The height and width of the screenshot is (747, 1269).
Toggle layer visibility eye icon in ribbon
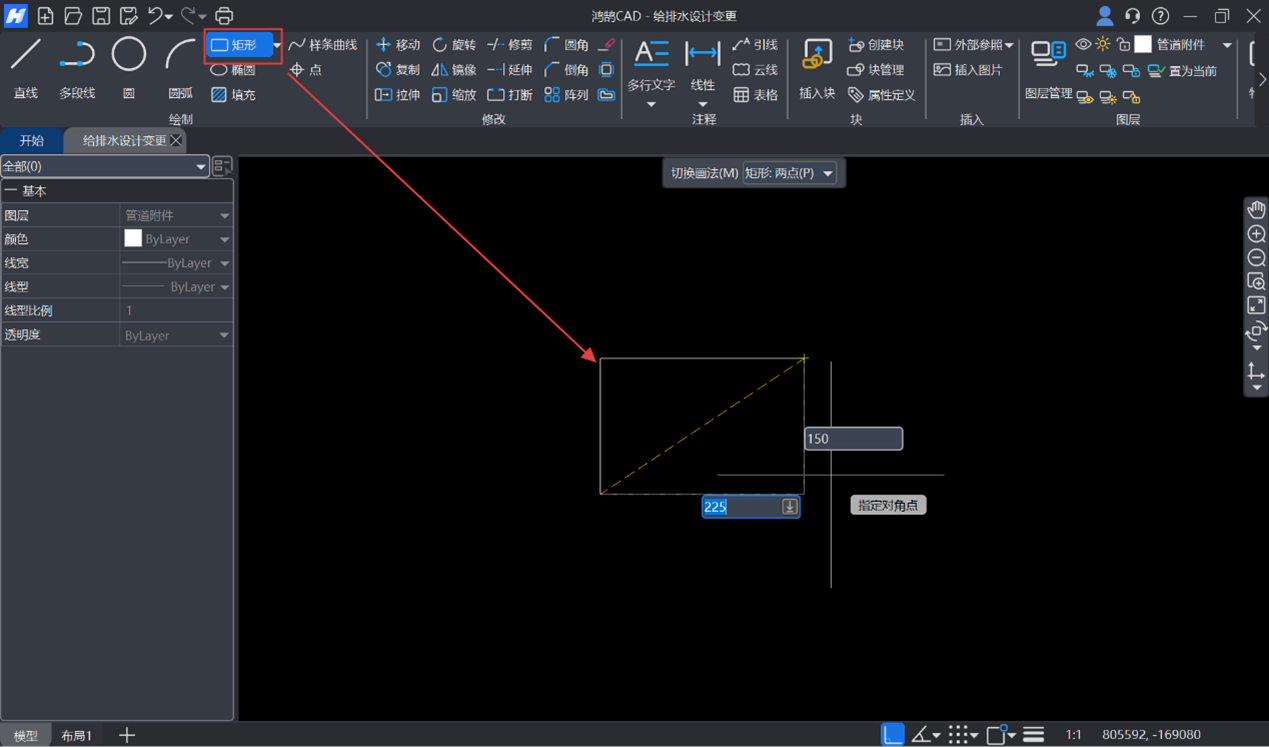coord(1083,45)
